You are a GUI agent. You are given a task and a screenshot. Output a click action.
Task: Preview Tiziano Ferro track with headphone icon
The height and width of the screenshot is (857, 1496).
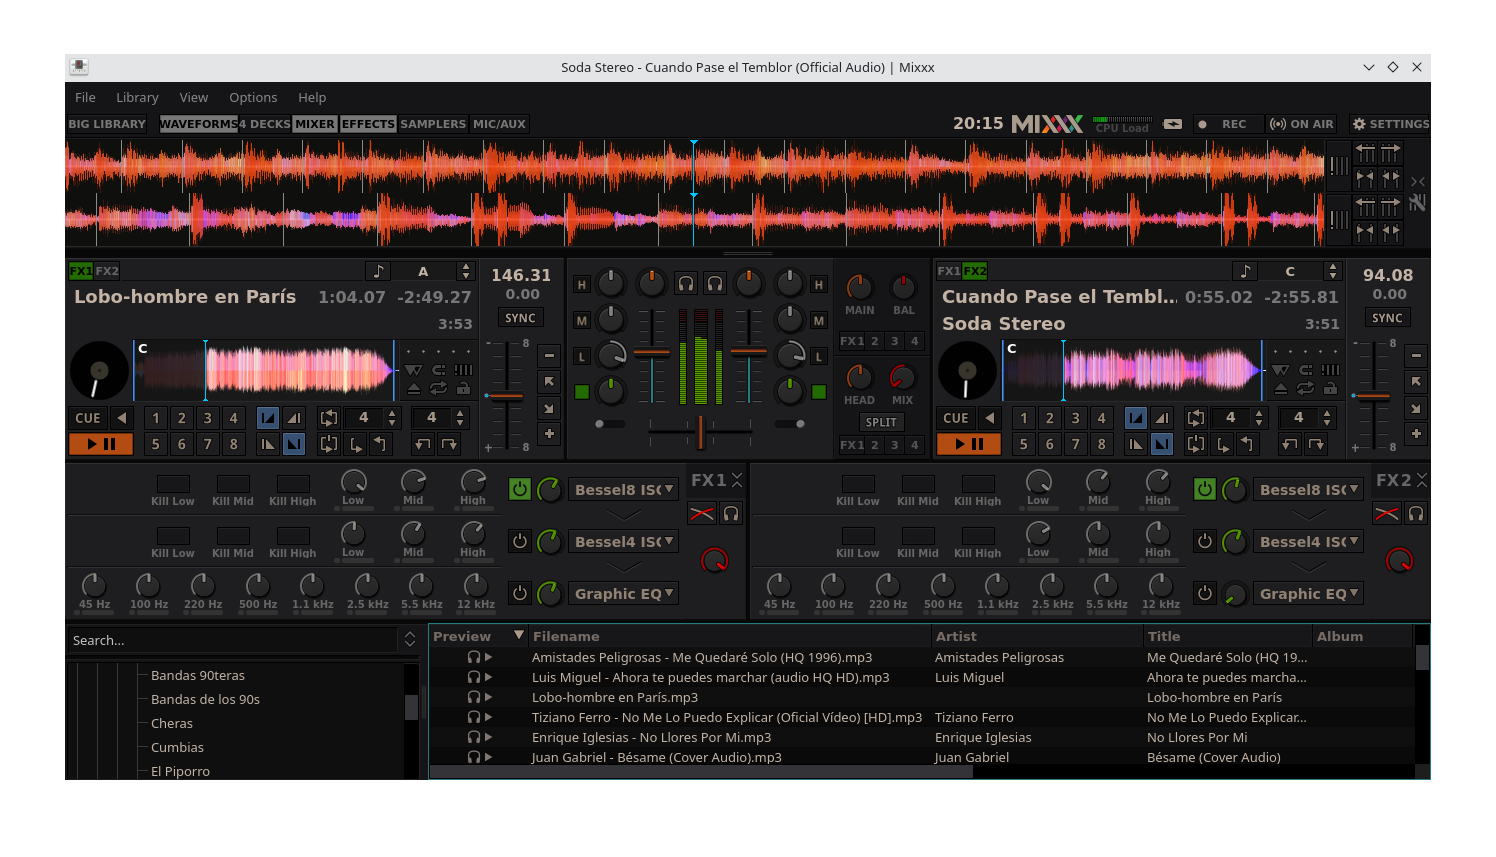474,717
